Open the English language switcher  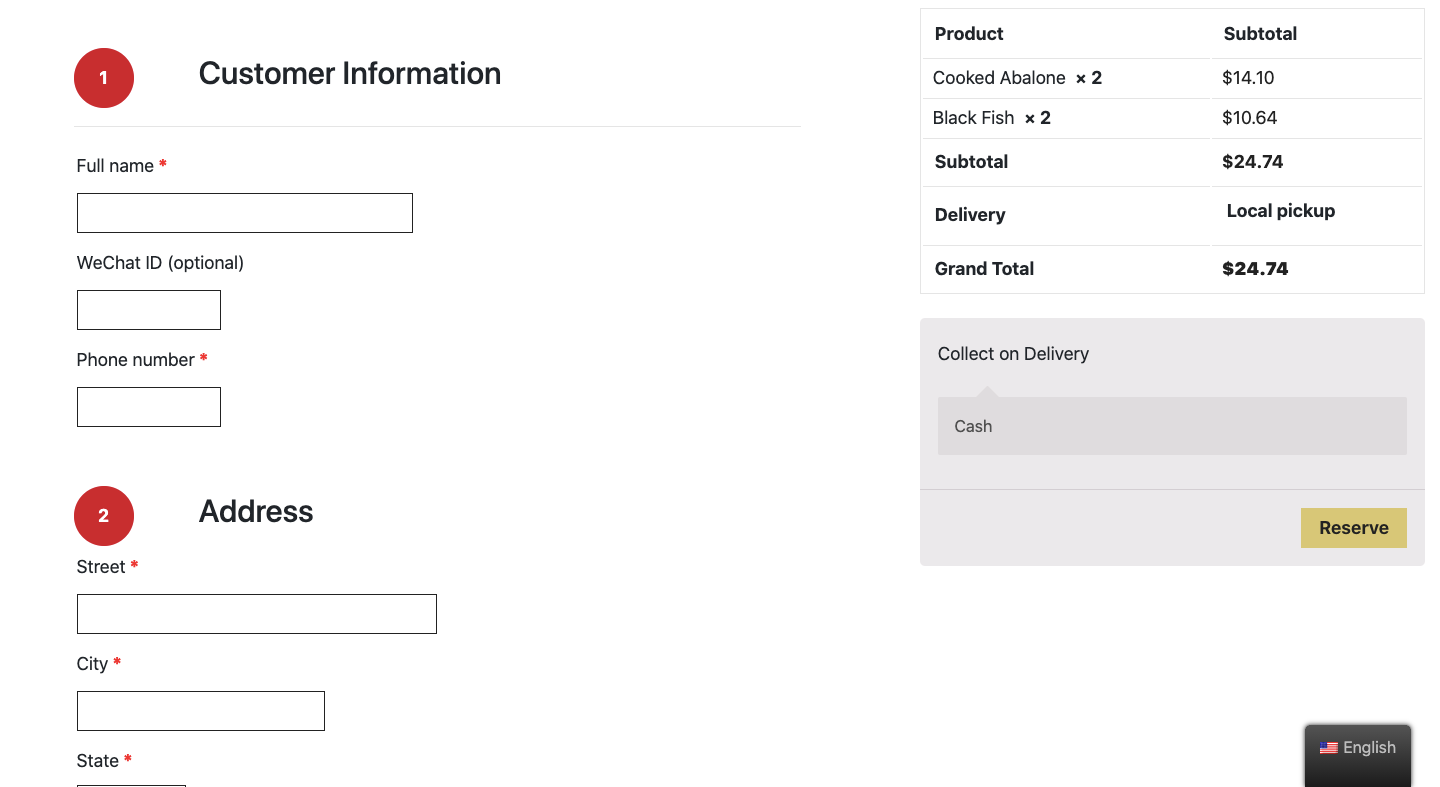pyautogui.click(x=1358, y=748)
